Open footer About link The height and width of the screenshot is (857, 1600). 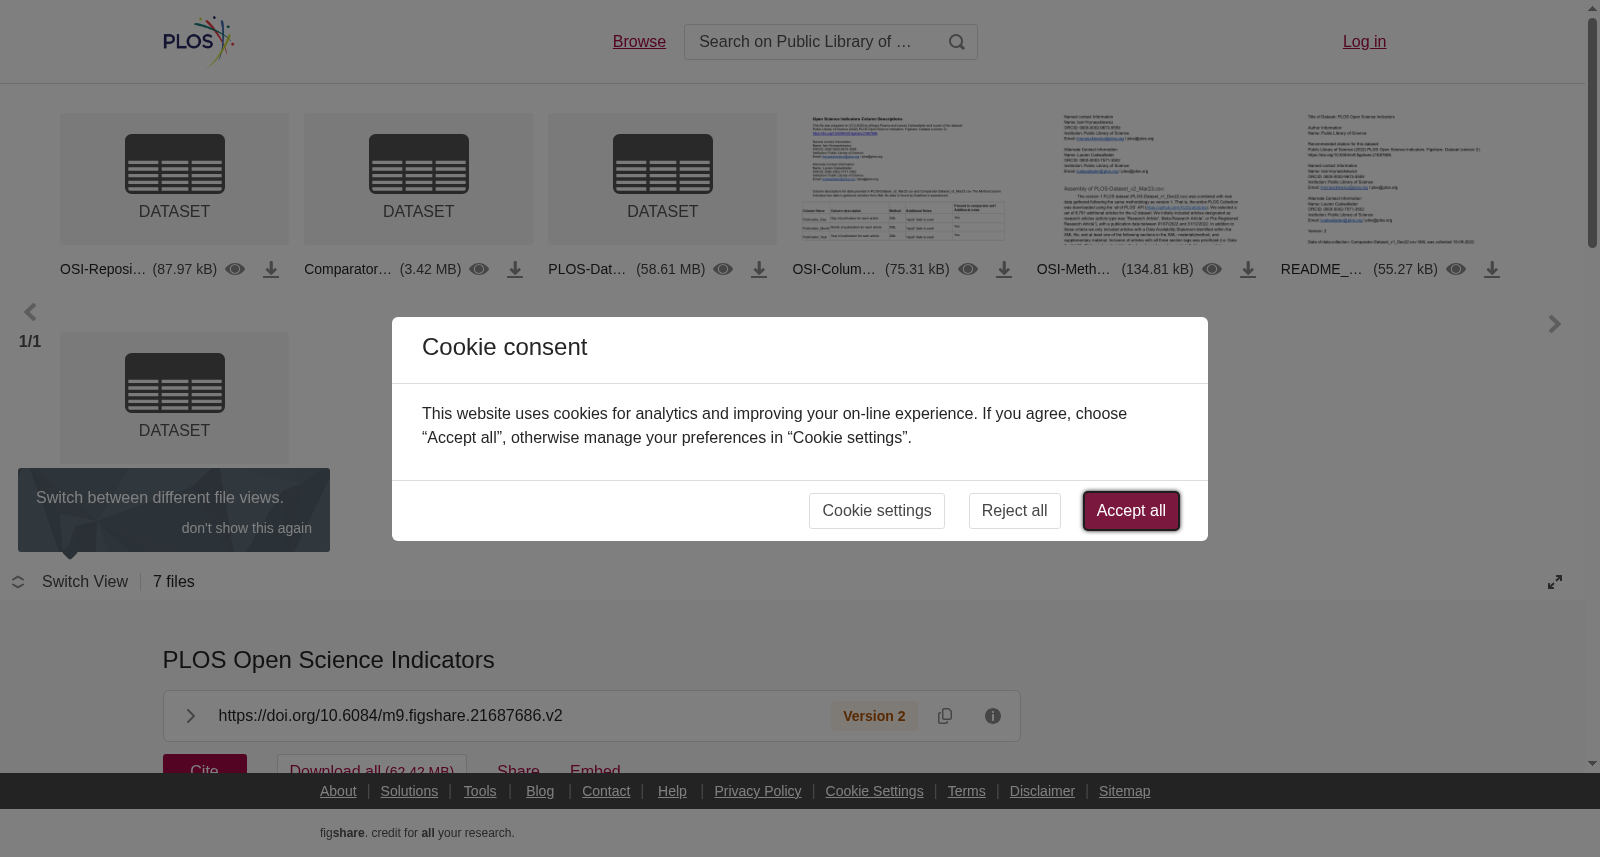click(x=338, y=791)
